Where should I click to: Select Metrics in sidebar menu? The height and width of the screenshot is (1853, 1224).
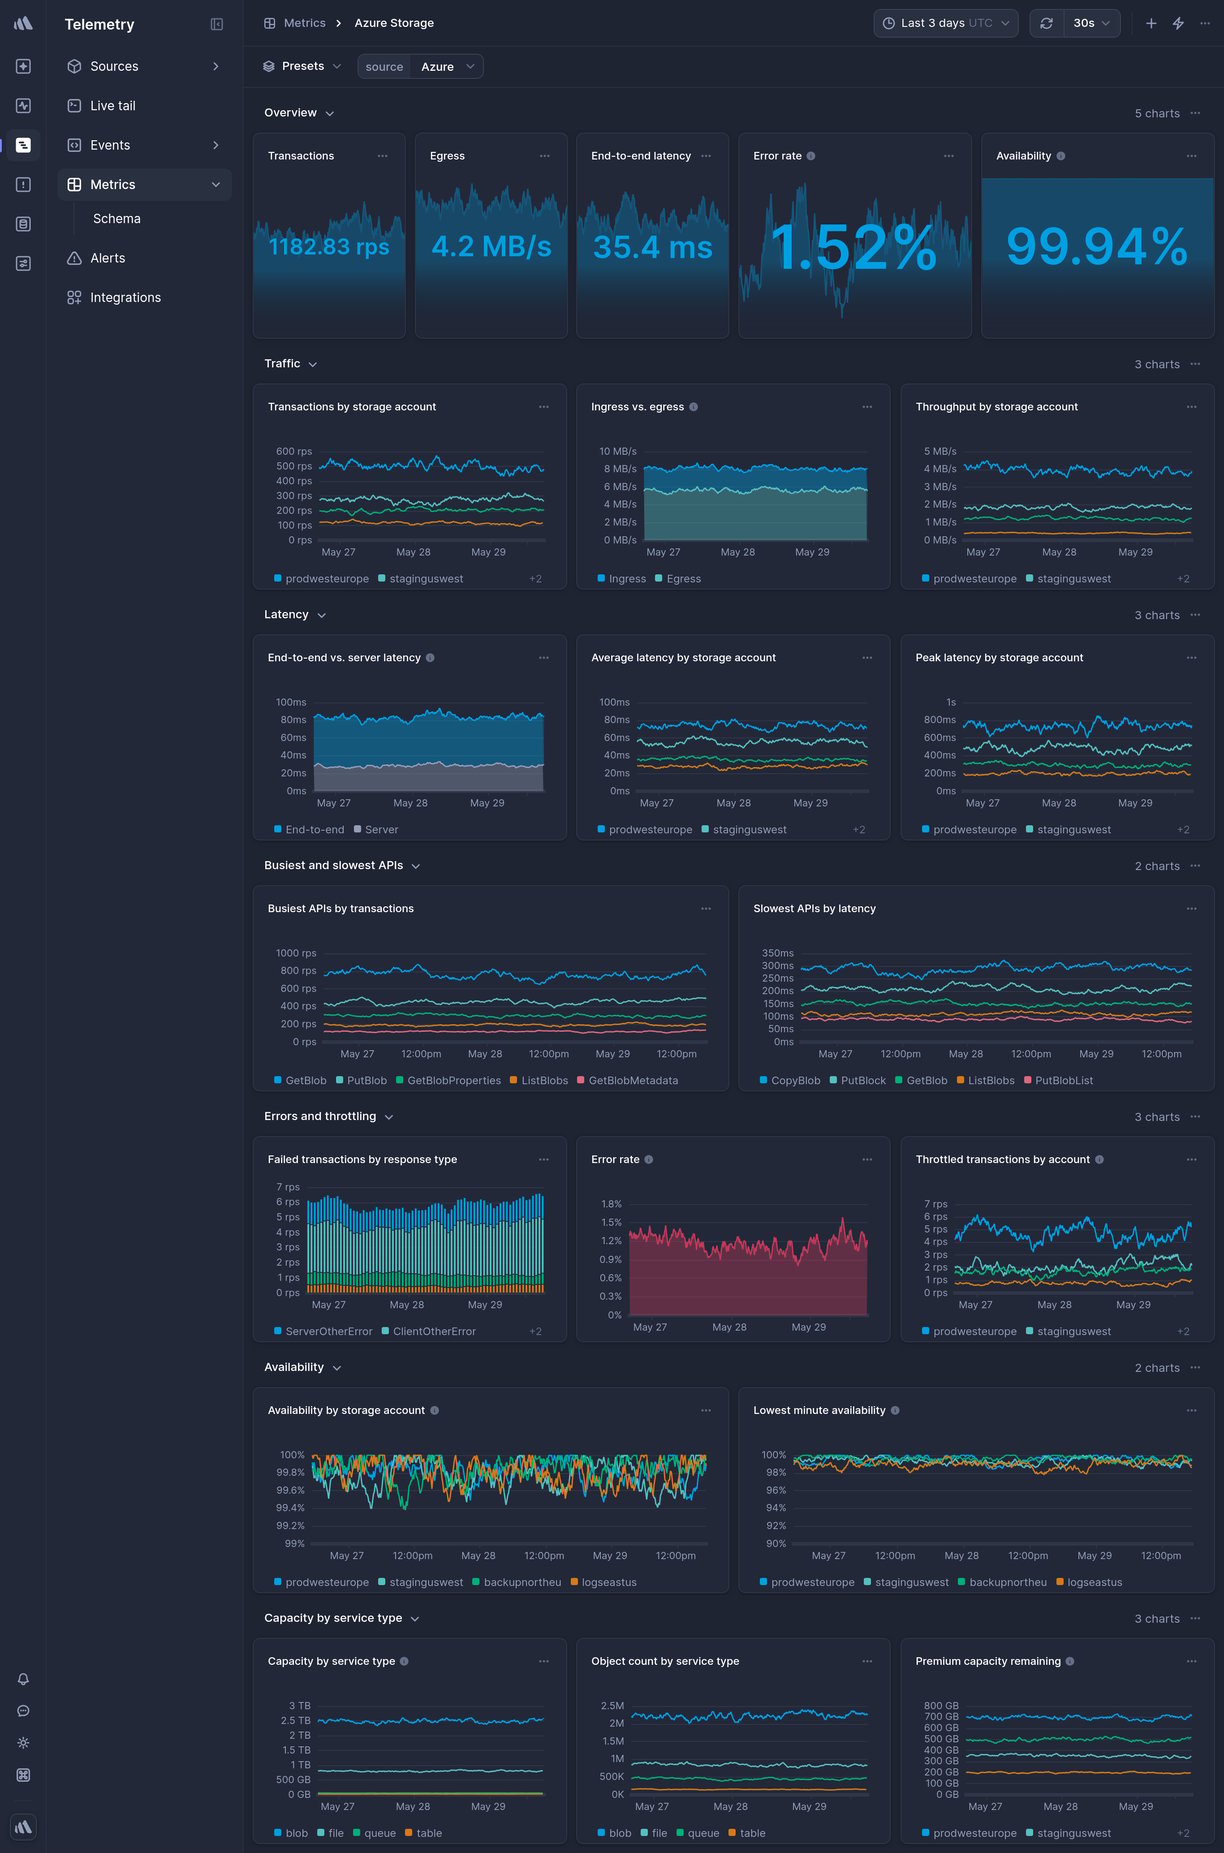pyautogui.click(x=144, y=184)
